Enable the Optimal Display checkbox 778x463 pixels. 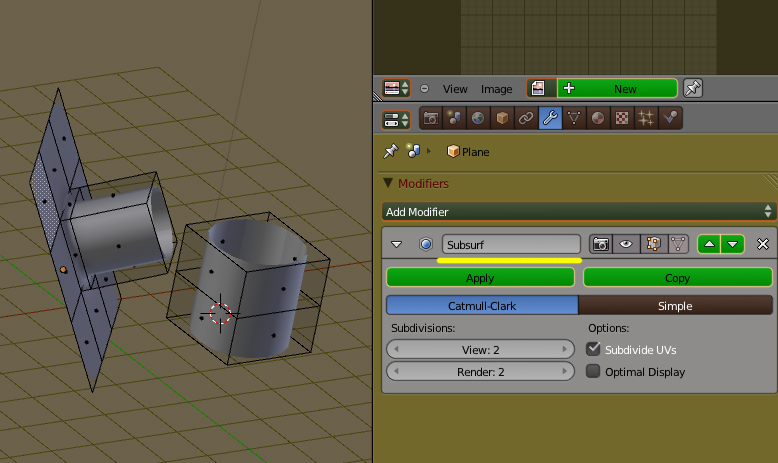(x=593, y=371)
